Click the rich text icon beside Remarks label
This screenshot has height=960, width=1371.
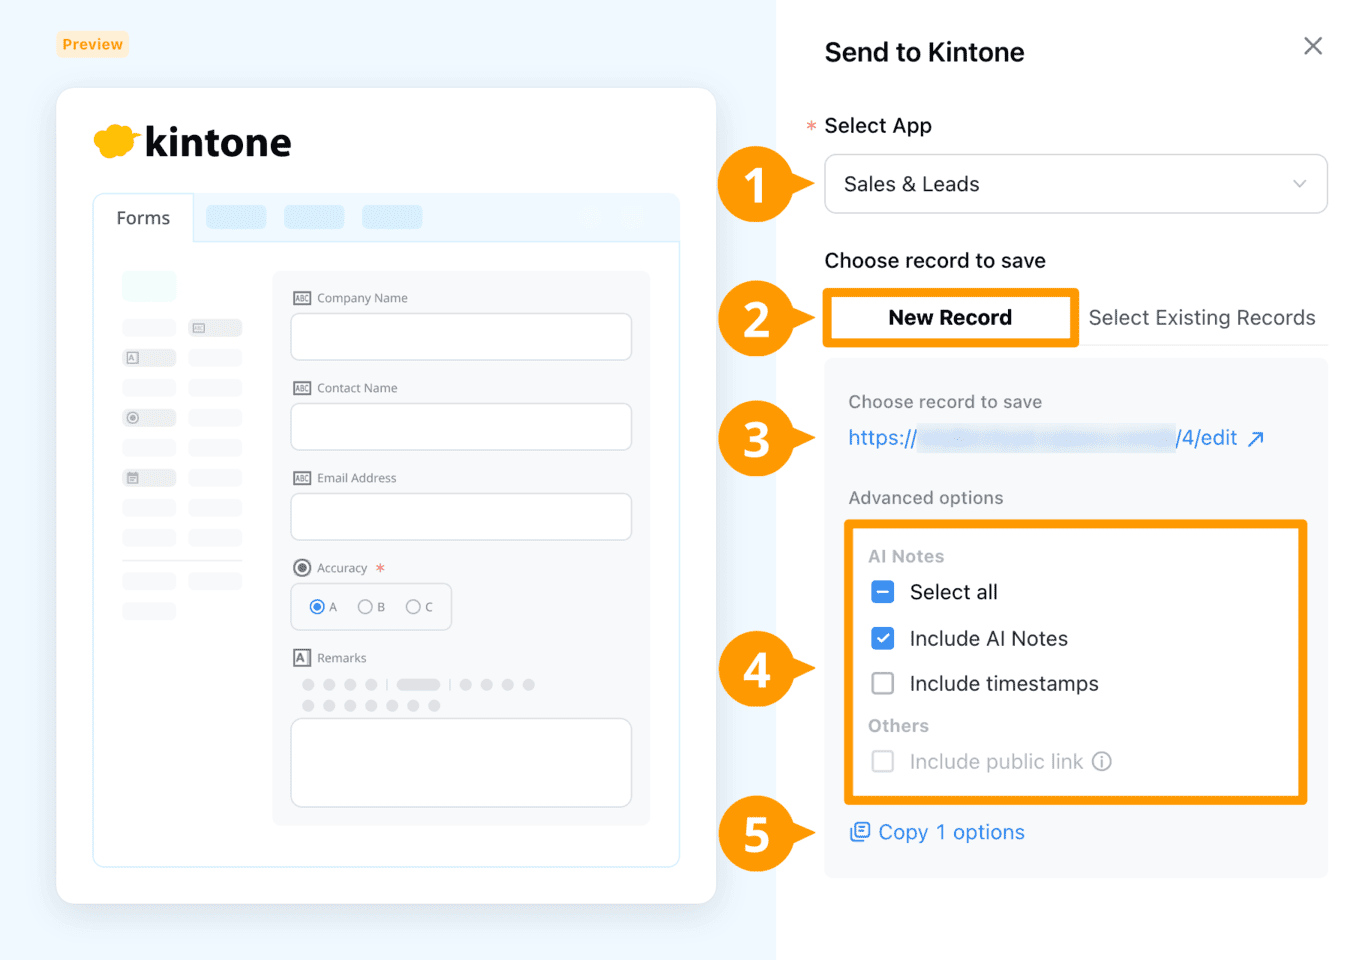[x=302, y=658]
